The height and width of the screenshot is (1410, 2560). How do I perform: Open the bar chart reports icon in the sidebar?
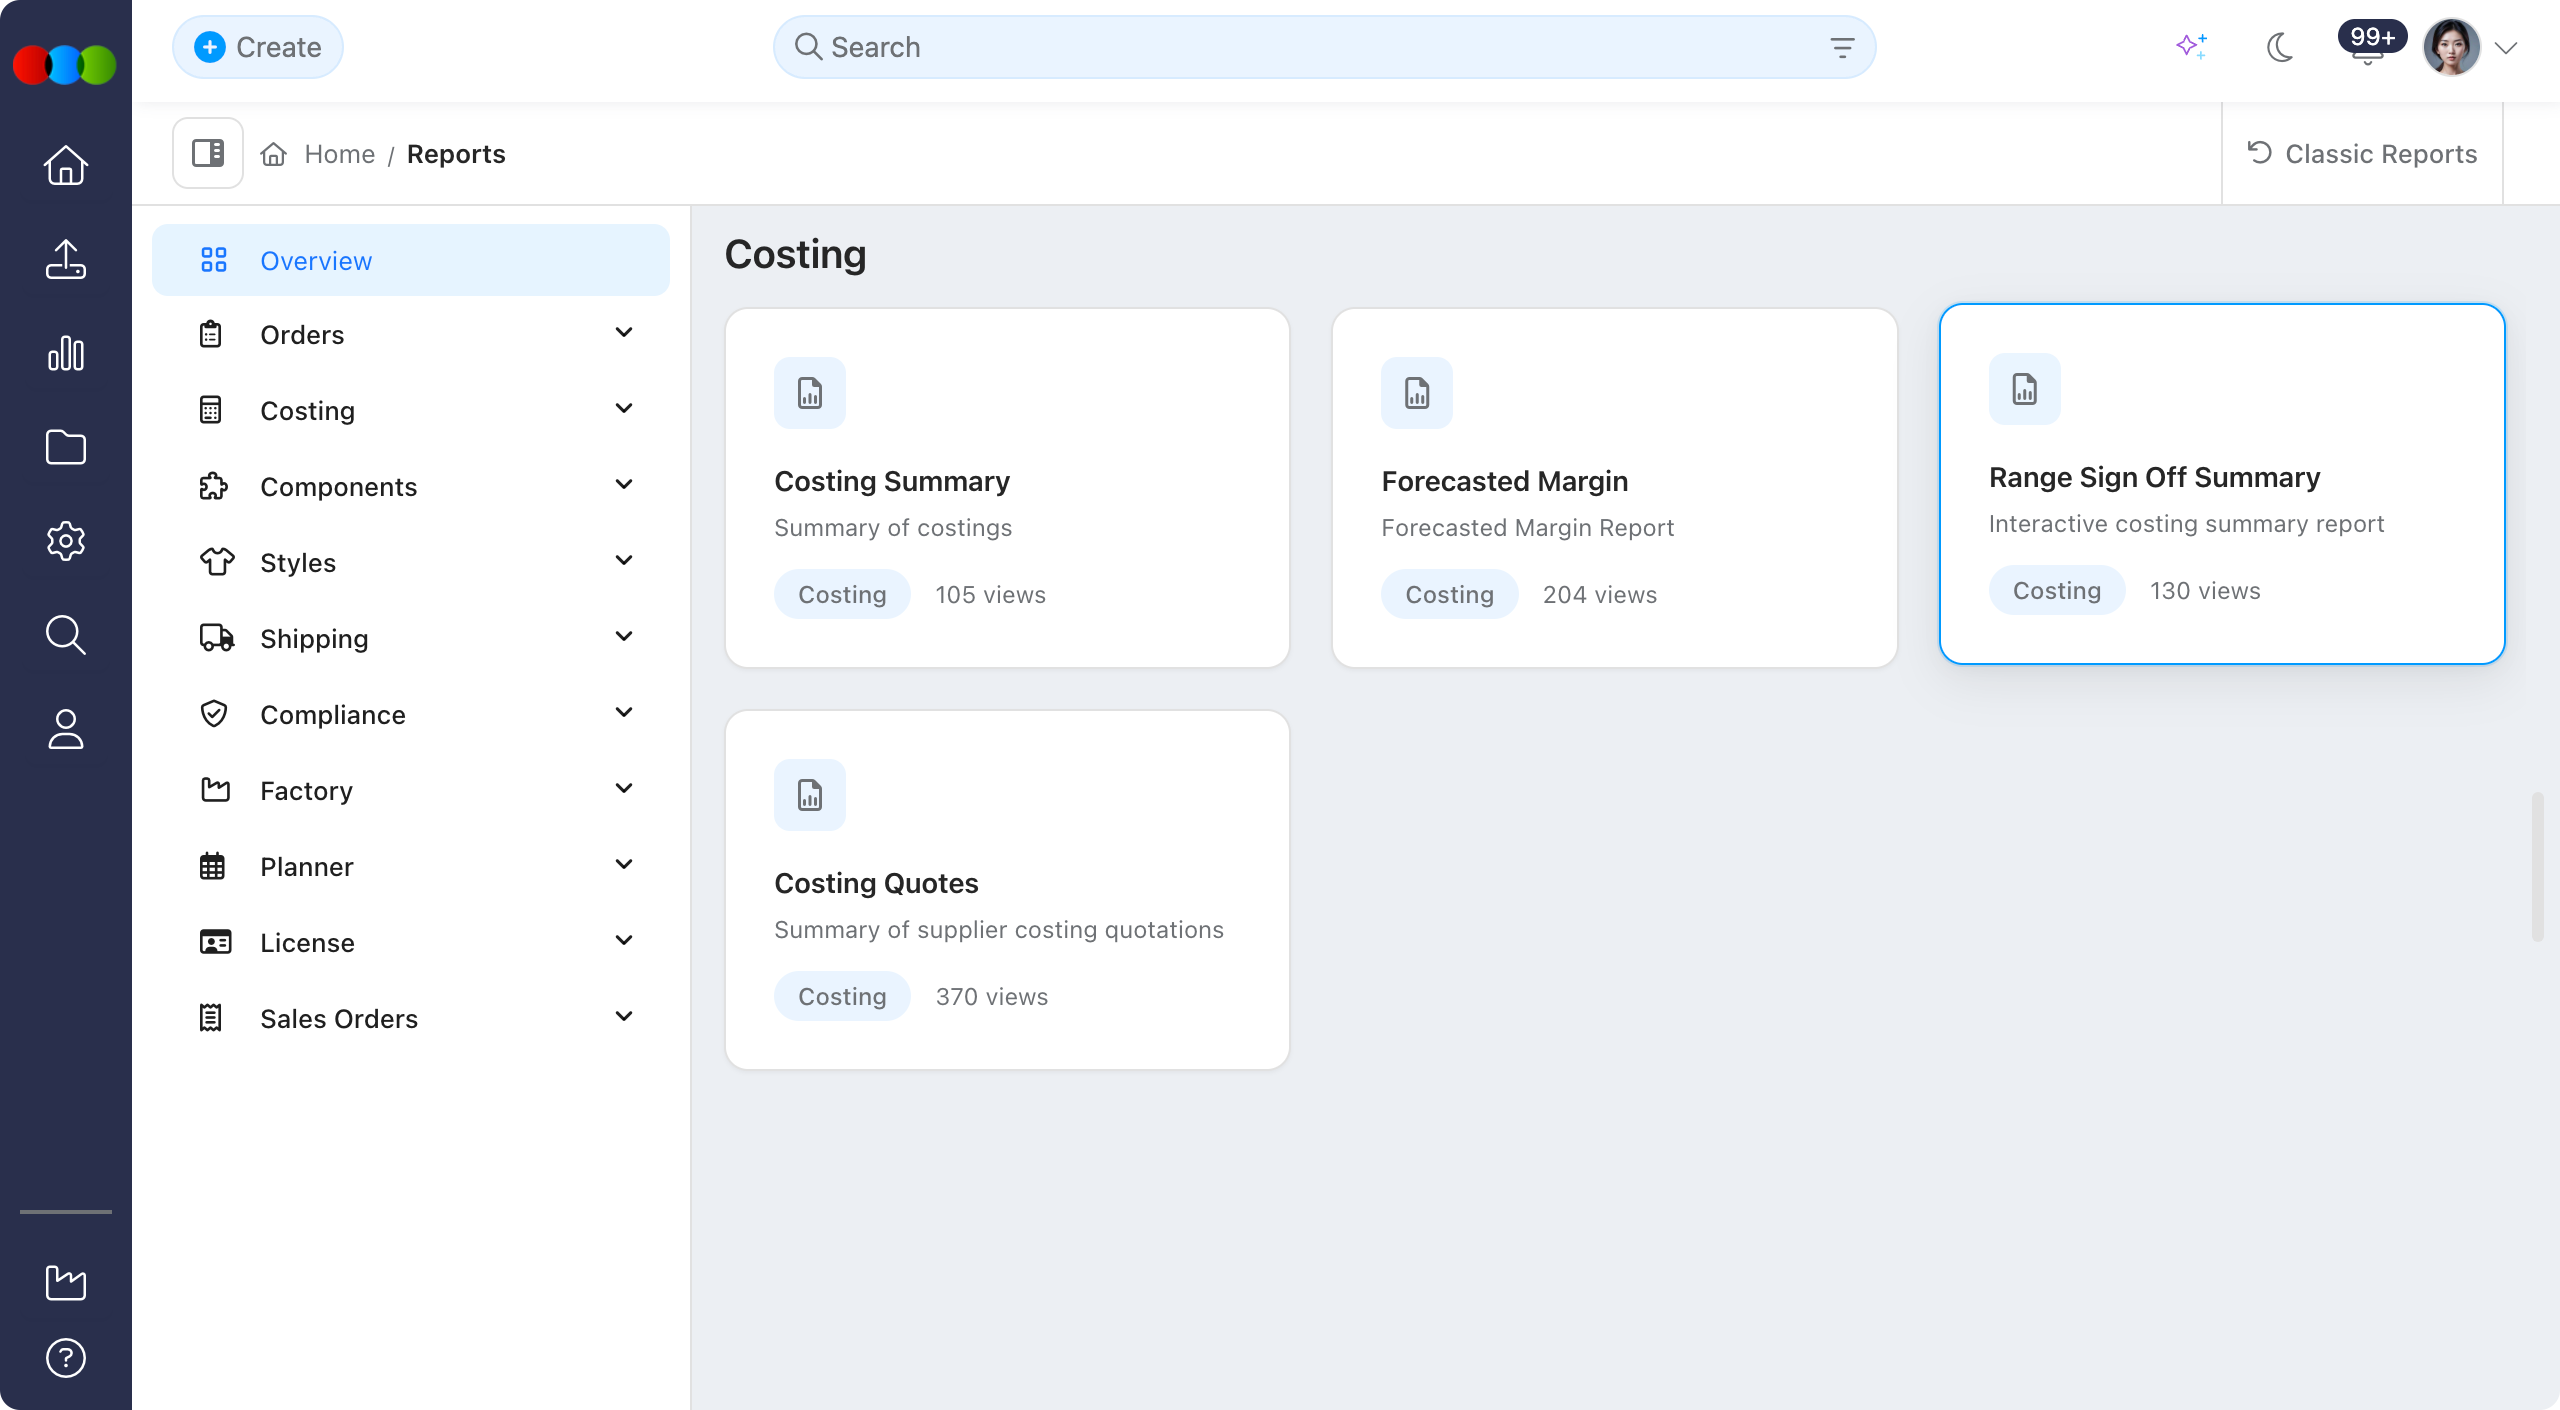pyautogui.click(x=66, y=353)
